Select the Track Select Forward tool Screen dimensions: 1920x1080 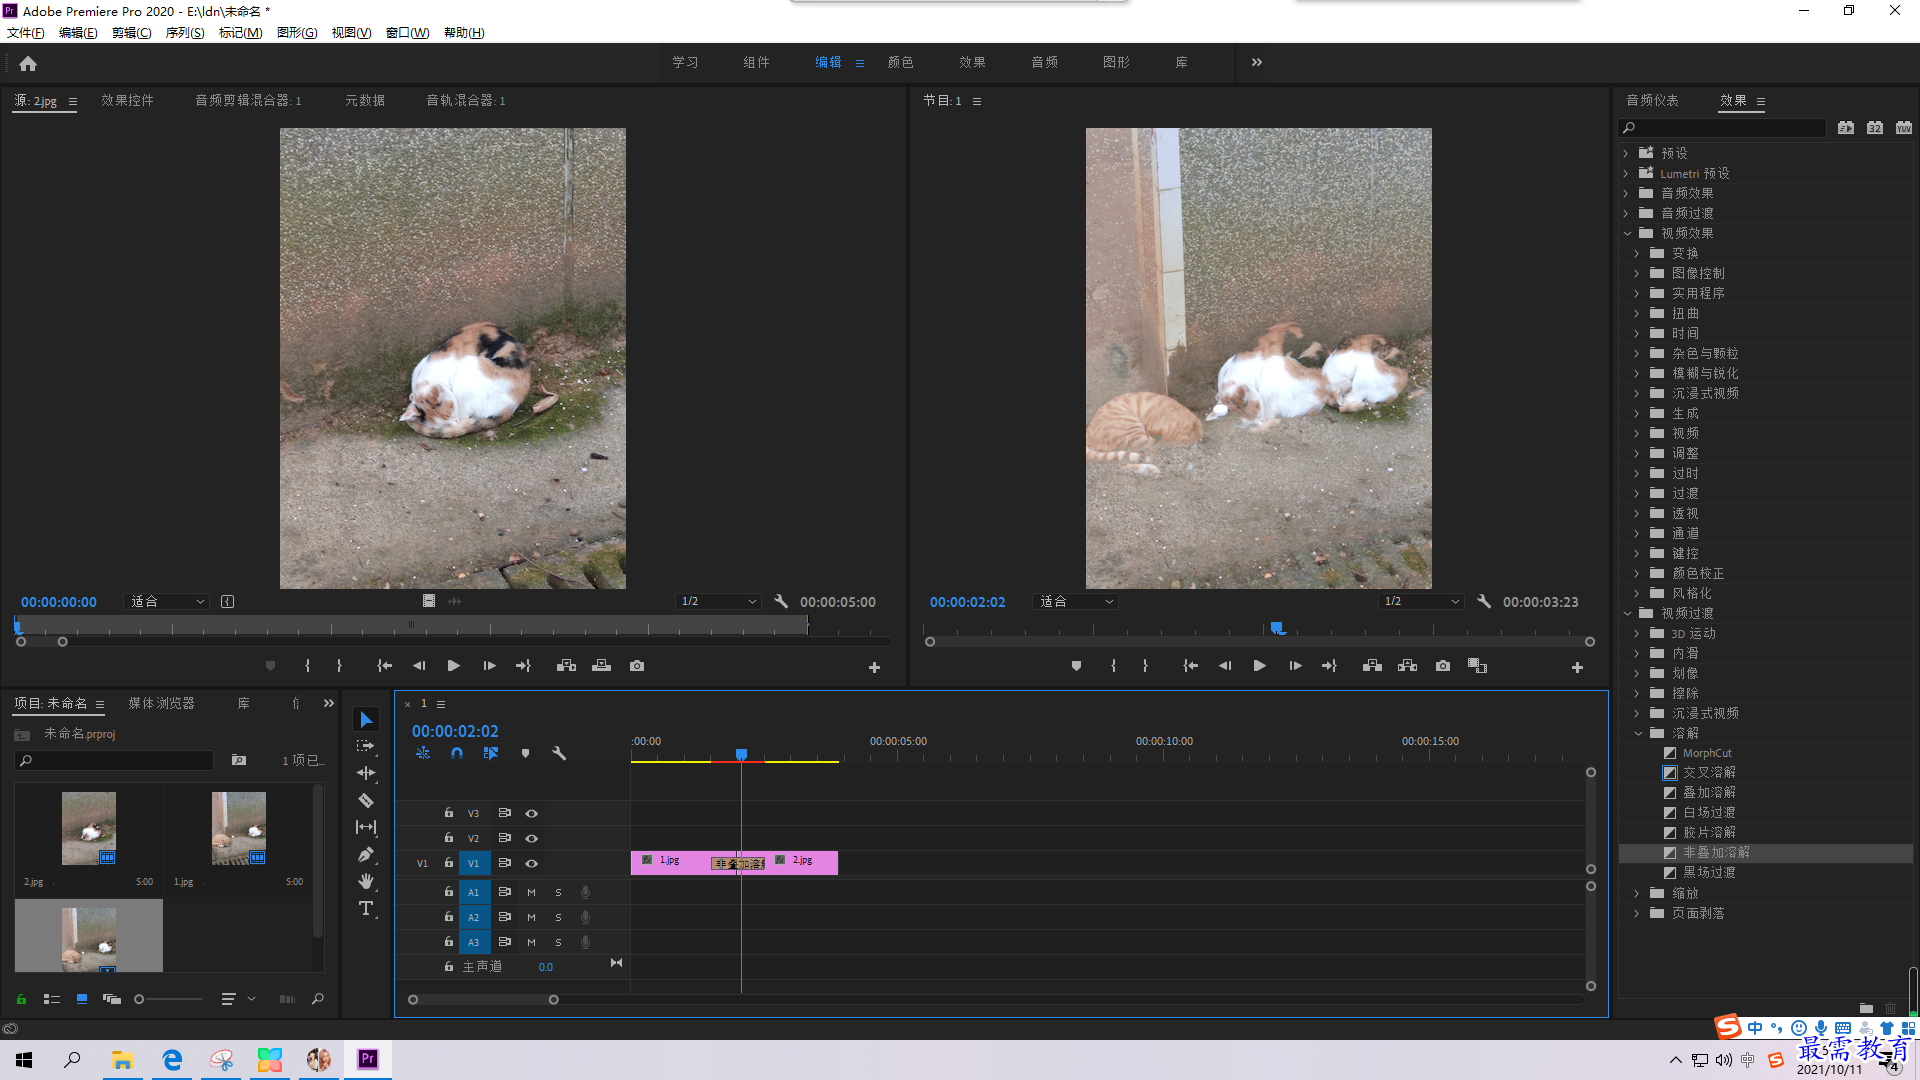tap(366, 746)
